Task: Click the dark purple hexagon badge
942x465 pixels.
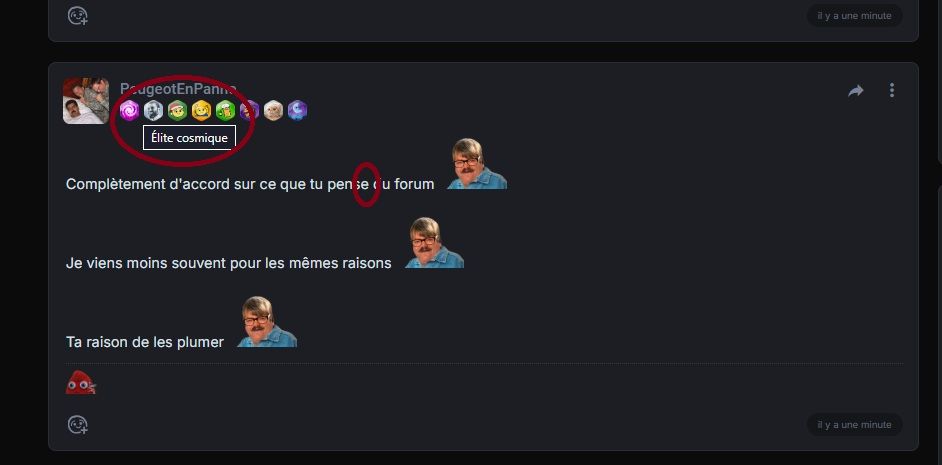Action: (249, 111)
